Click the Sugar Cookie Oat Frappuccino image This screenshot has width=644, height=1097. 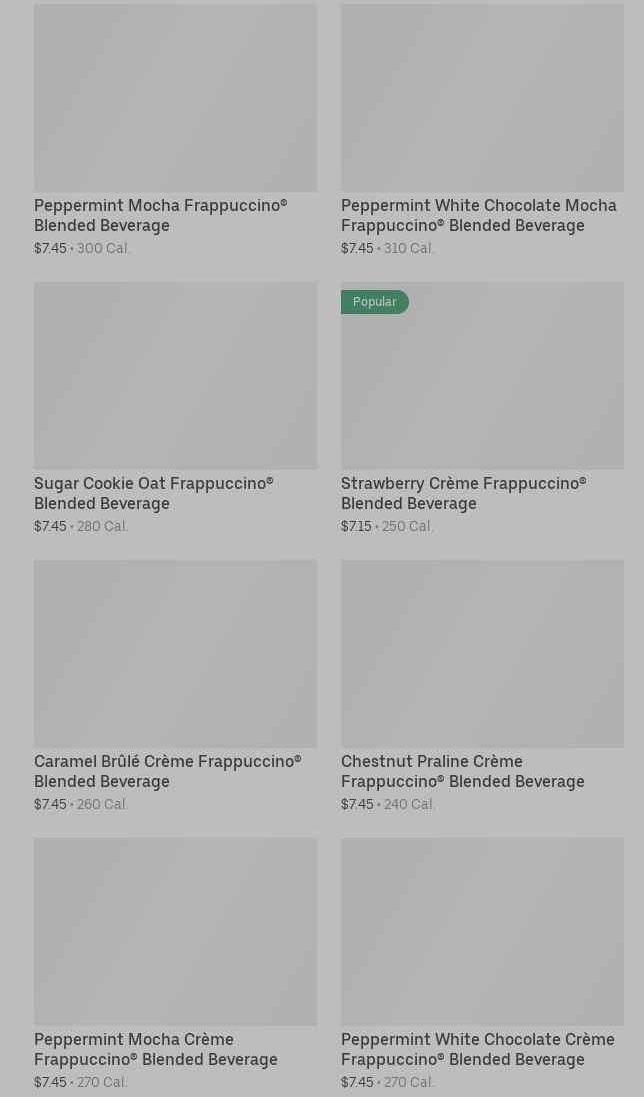click(175, 375)
